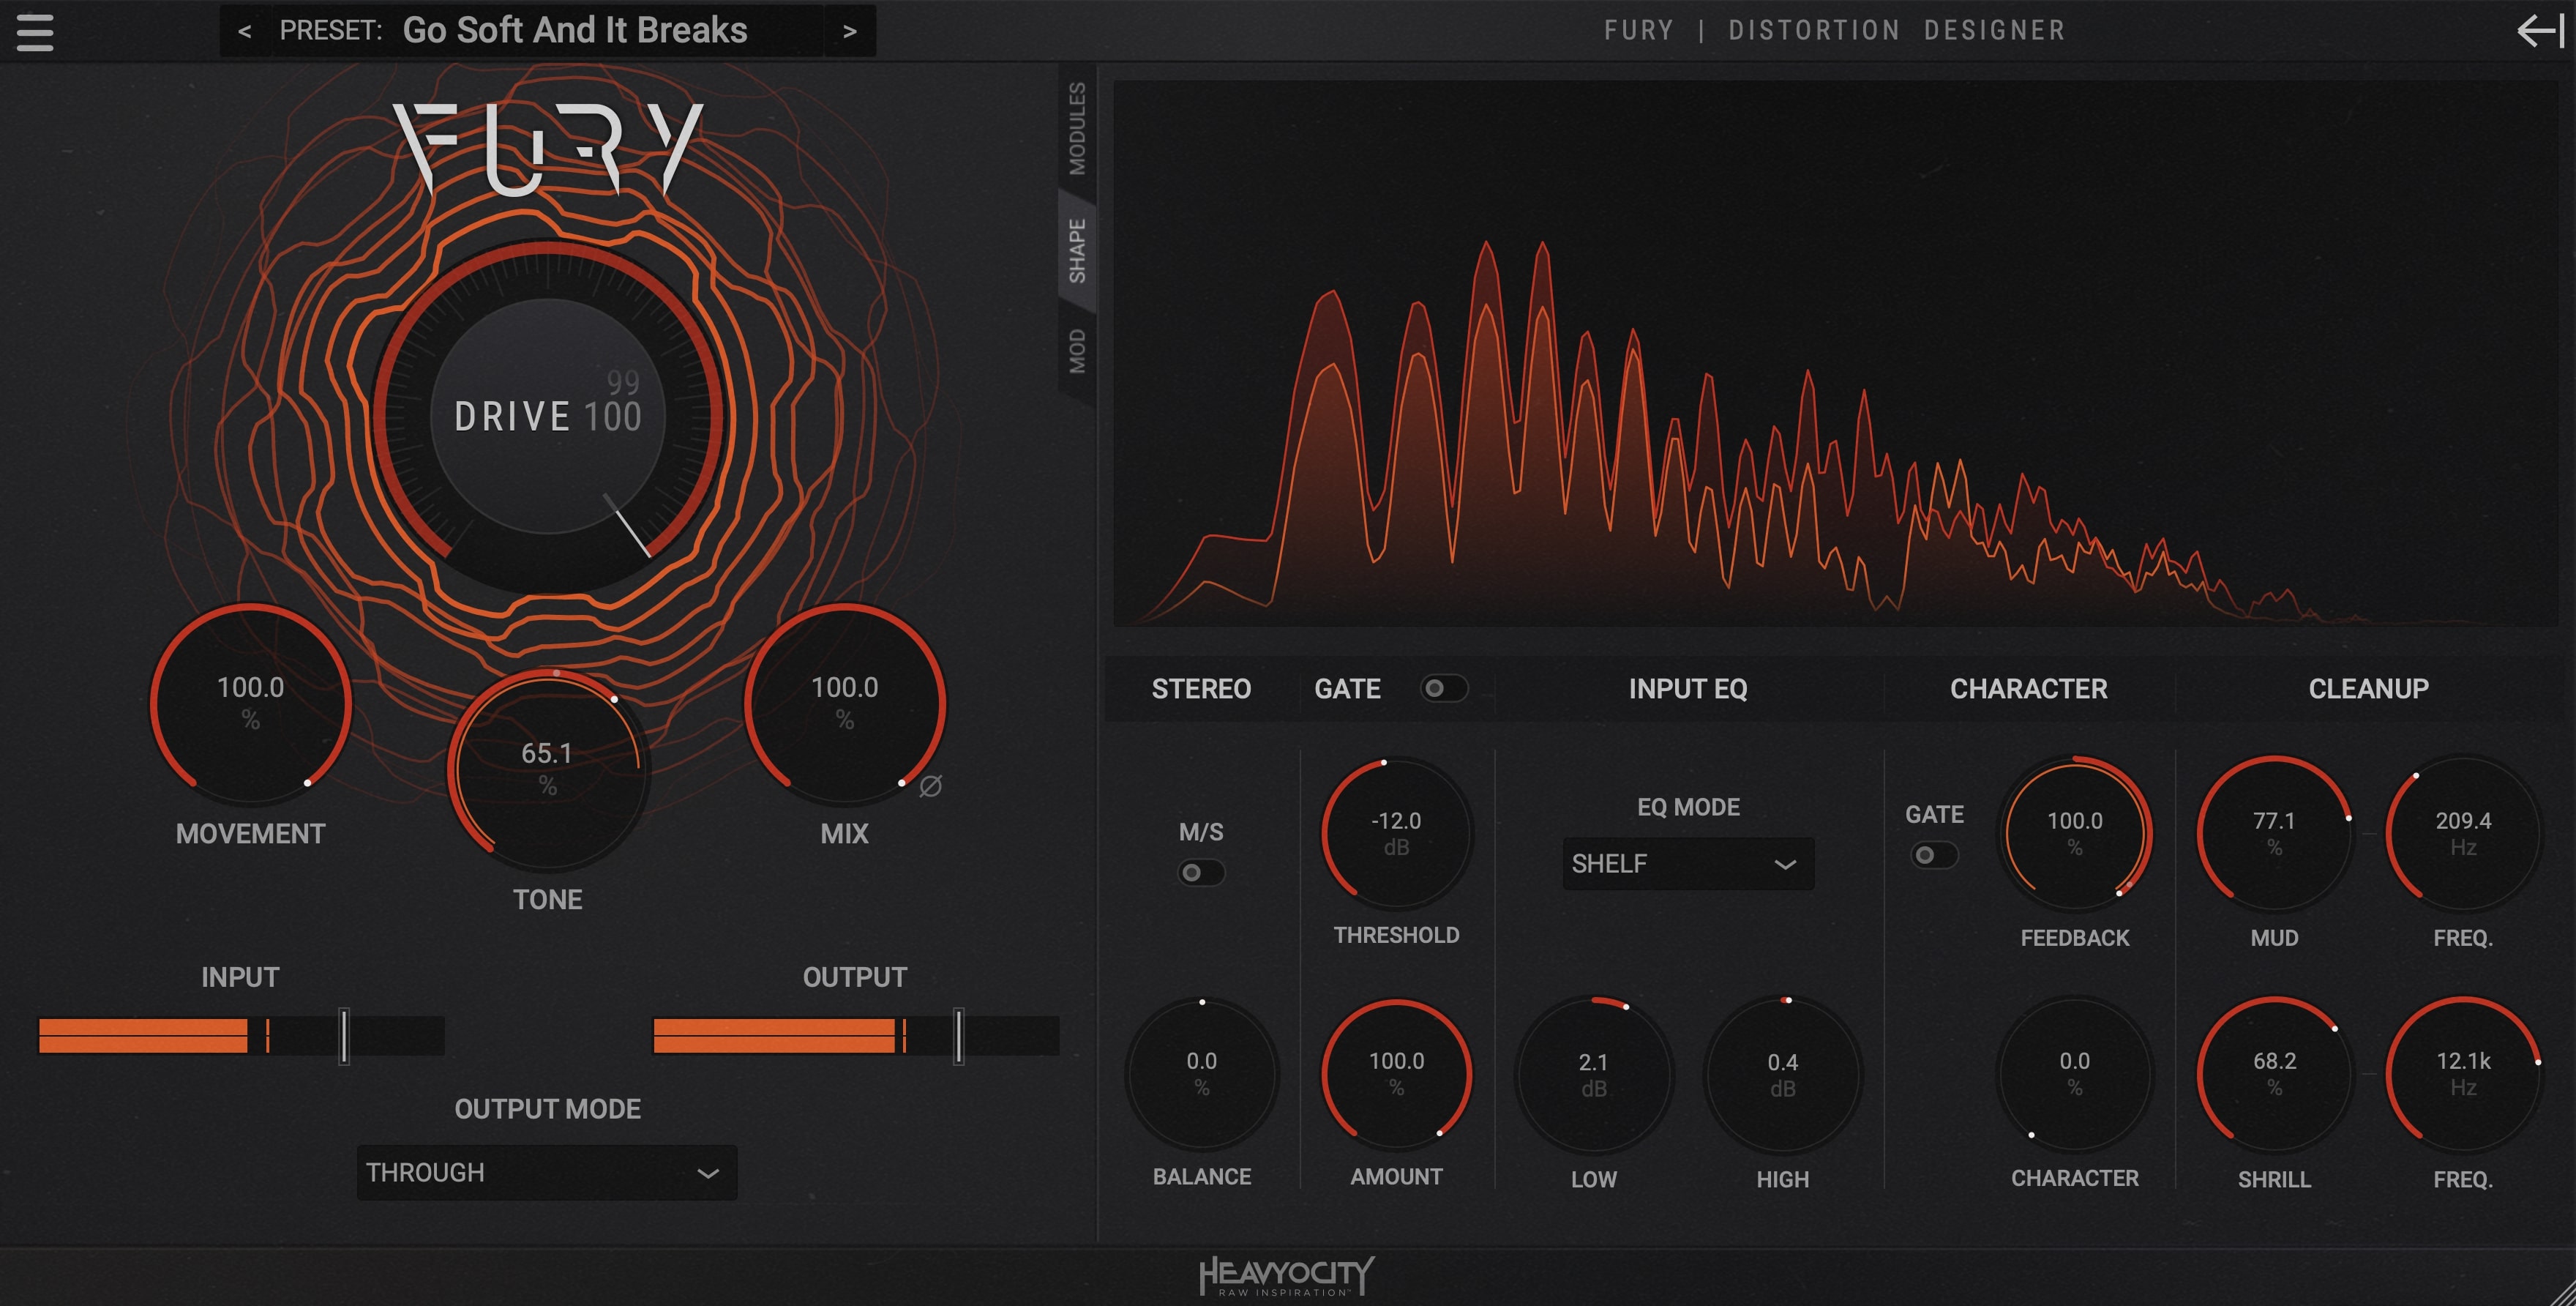Switch to the Mod tab

(x=1077, y=351)
